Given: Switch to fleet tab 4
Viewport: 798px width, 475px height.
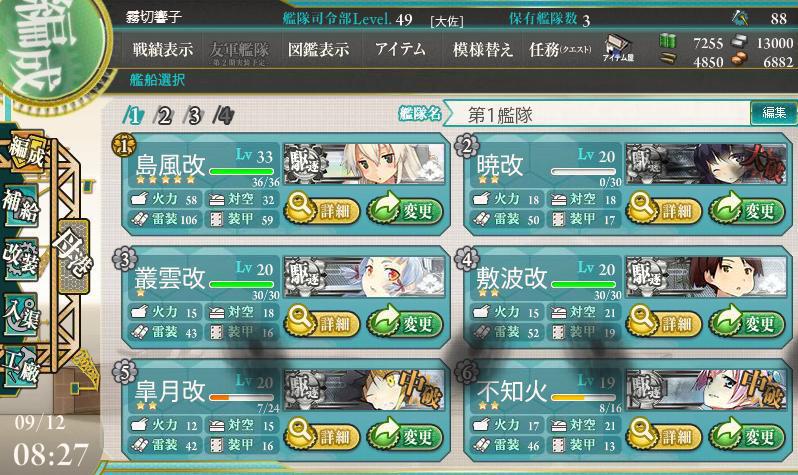Looking at the screenshot, I should coord(224,116).
